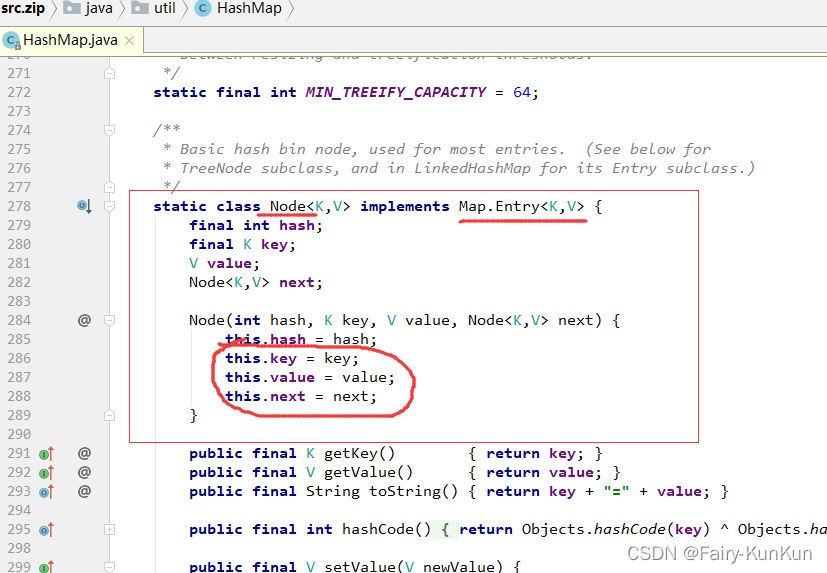Click the implements gutter icon on line 299
The height and width of the screenshot is (573, 827).
coord(46,567)
